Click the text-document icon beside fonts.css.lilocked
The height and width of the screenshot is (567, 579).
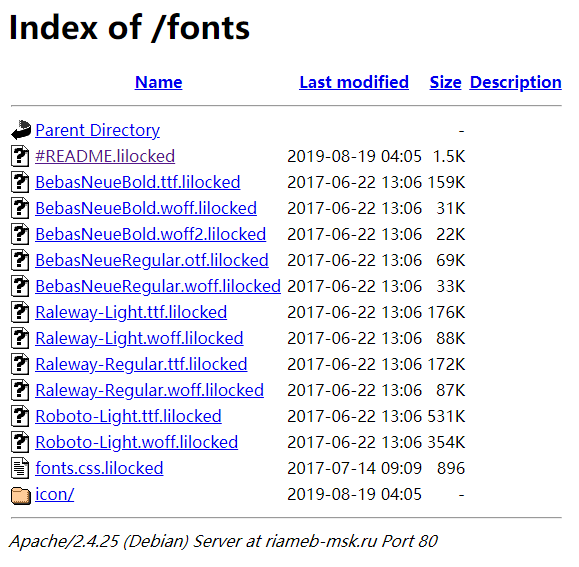tap(20, 468)
